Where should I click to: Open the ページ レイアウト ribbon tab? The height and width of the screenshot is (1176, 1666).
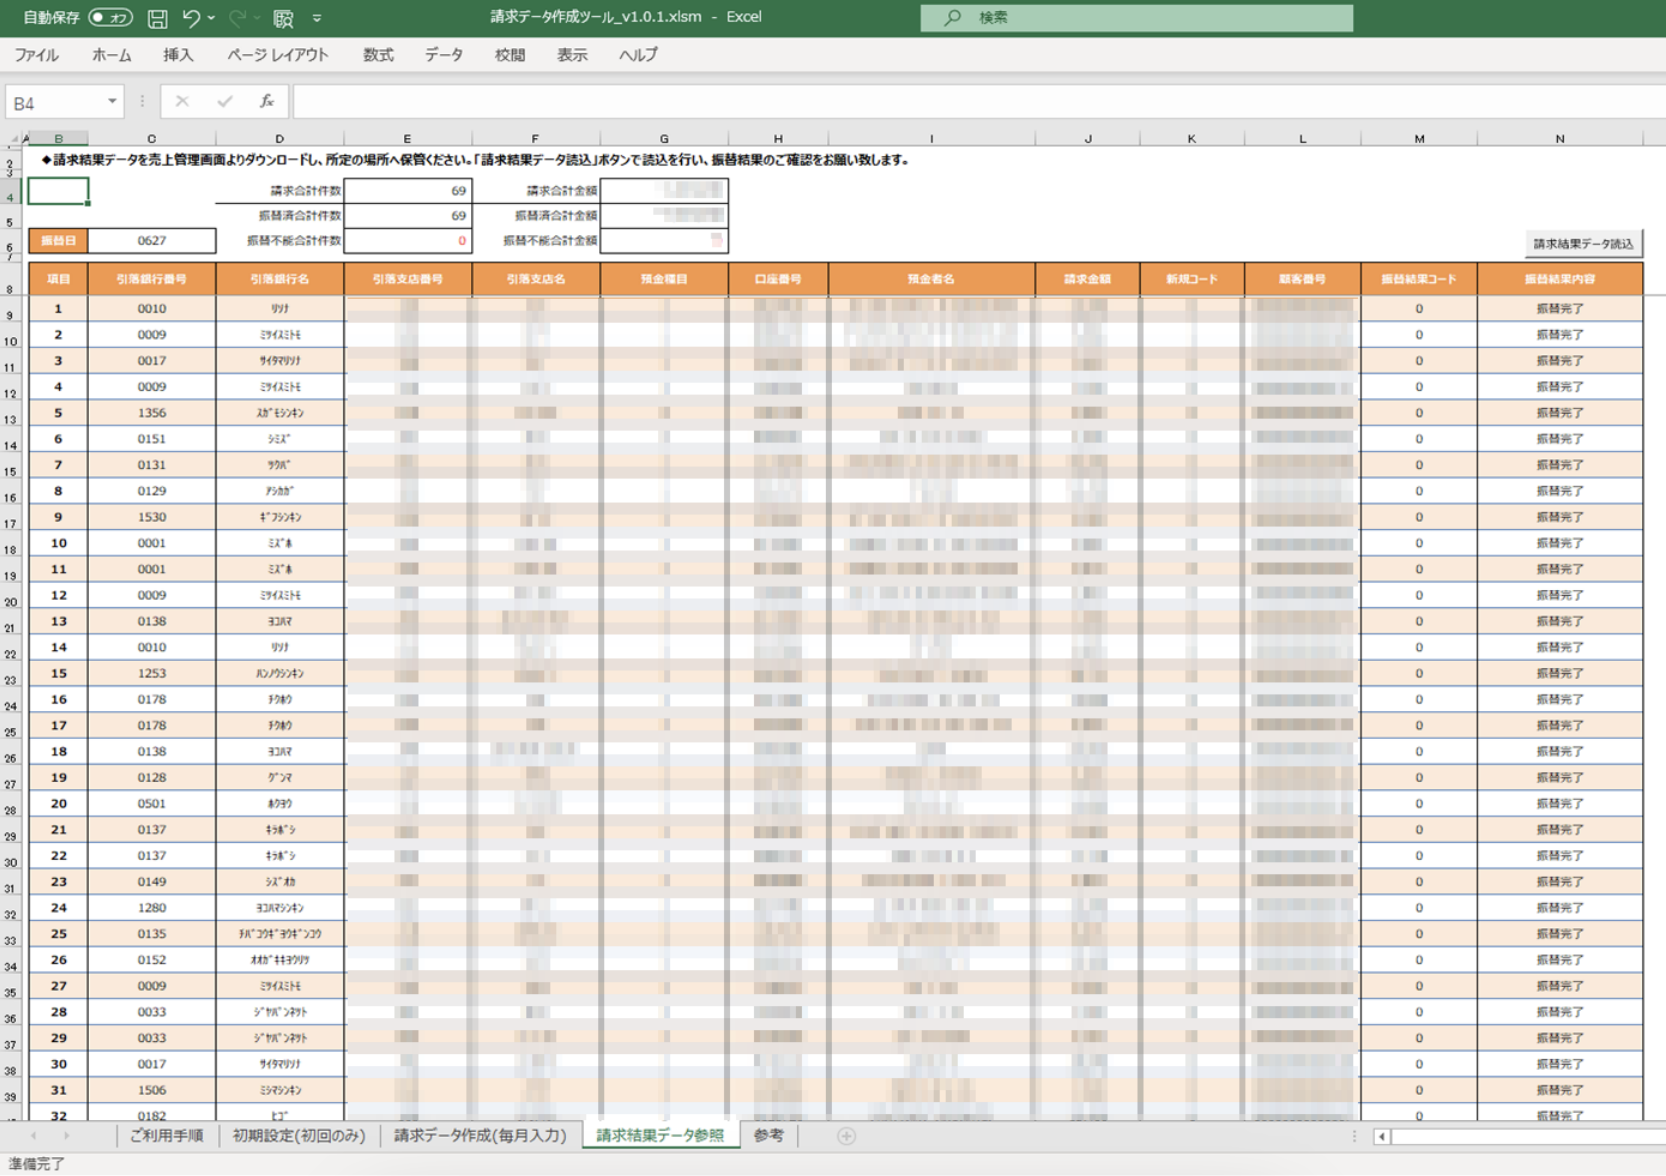[x=277, y=55]
